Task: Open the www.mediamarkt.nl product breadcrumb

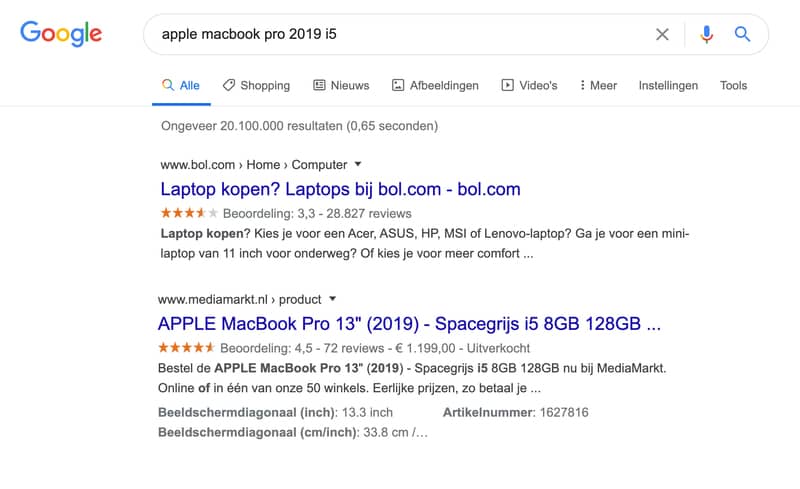Action: 240,300
